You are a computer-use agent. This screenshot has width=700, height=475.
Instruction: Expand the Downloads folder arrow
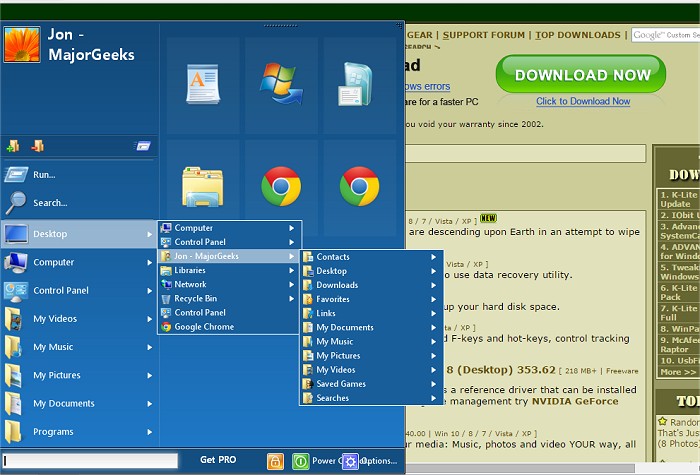point(434,285)
